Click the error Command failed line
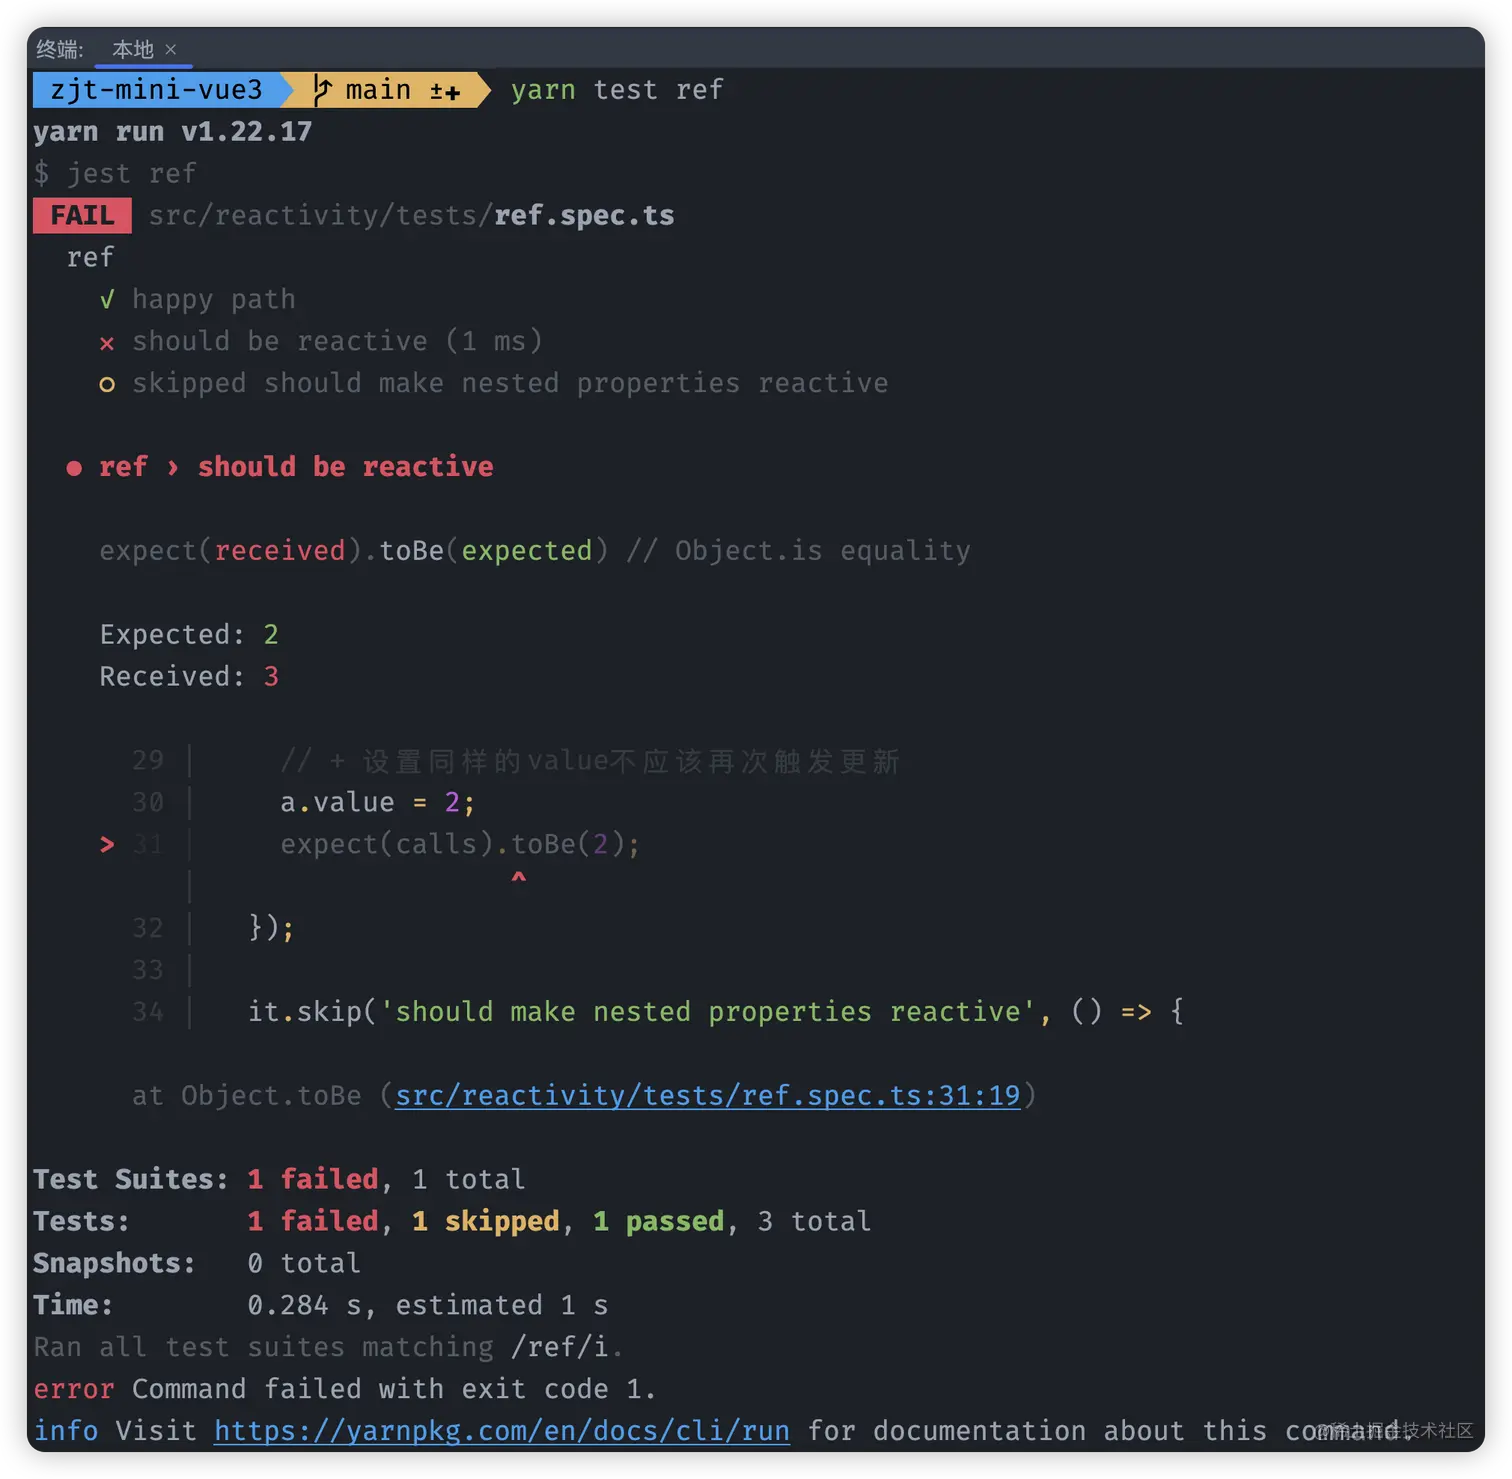This screenshot has width=1512, height=1479. [x=345, y=1390]
